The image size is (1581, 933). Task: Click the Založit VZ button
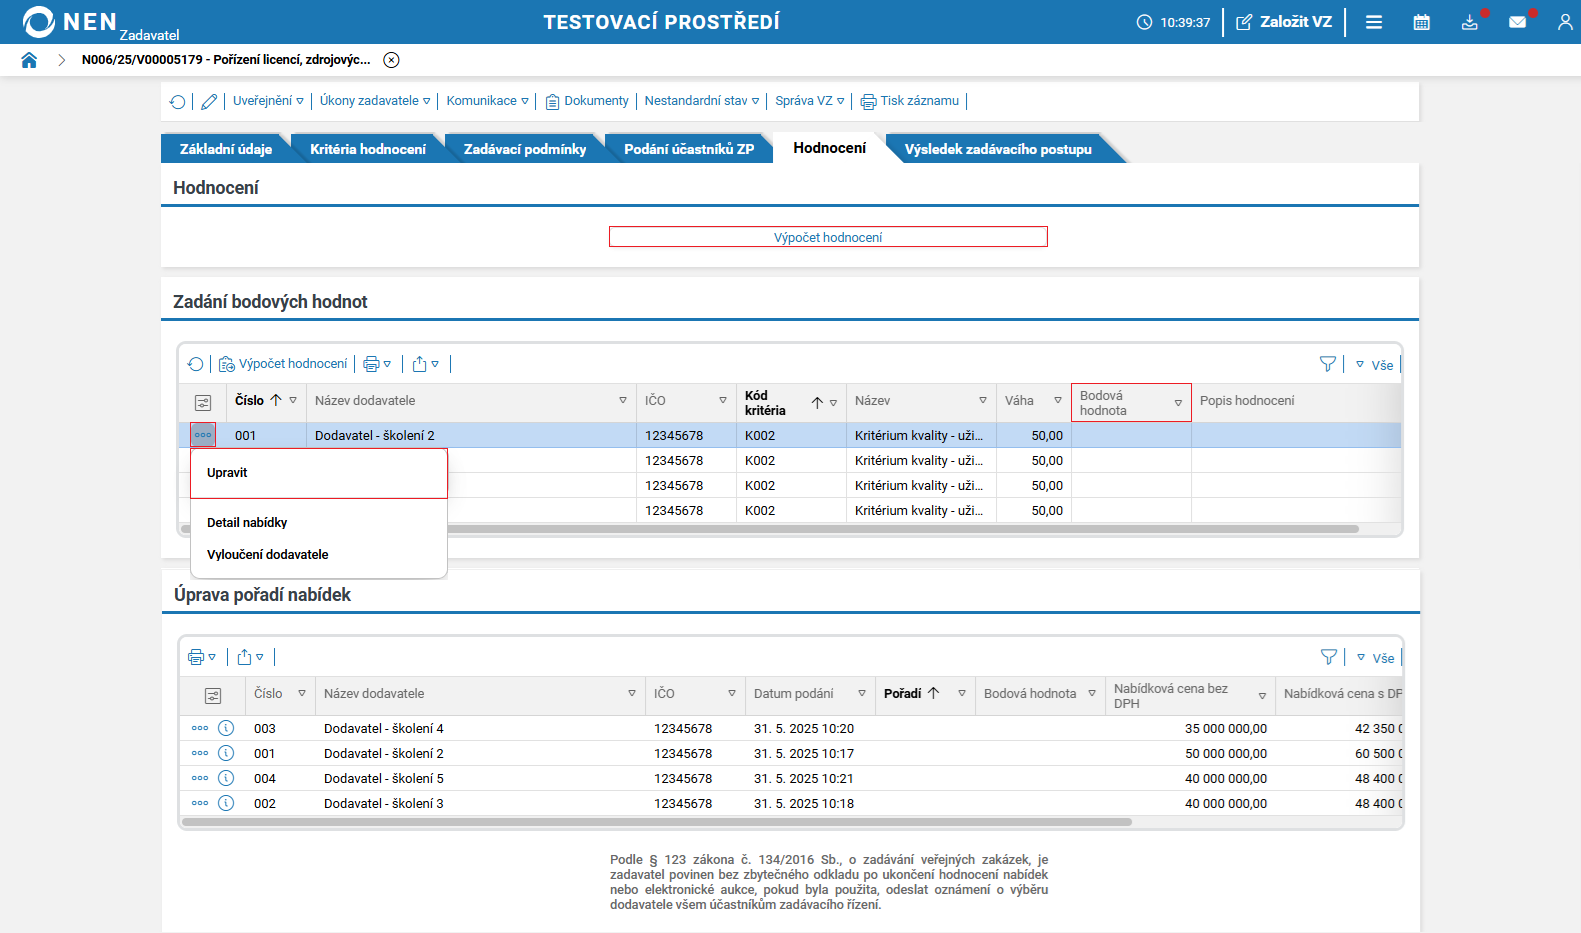point(1284,22)
